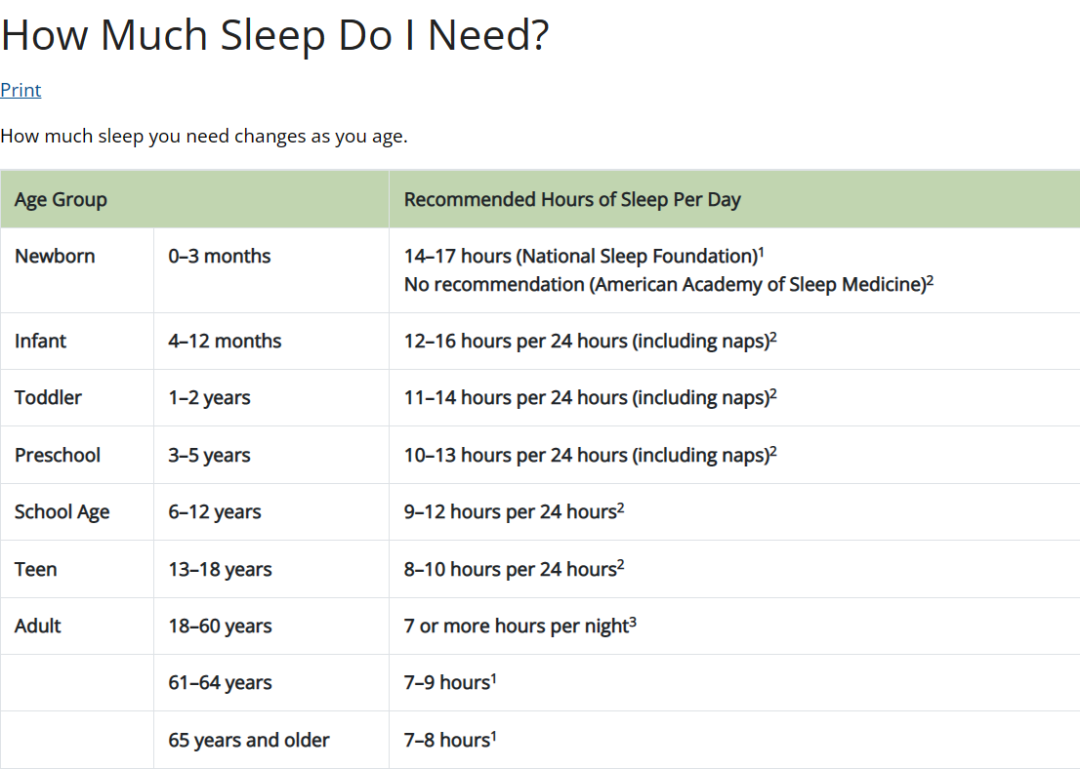1080x769 pixels.
Task: Click the '0–3 months' age cell
Action: click(x=220, y=256)
